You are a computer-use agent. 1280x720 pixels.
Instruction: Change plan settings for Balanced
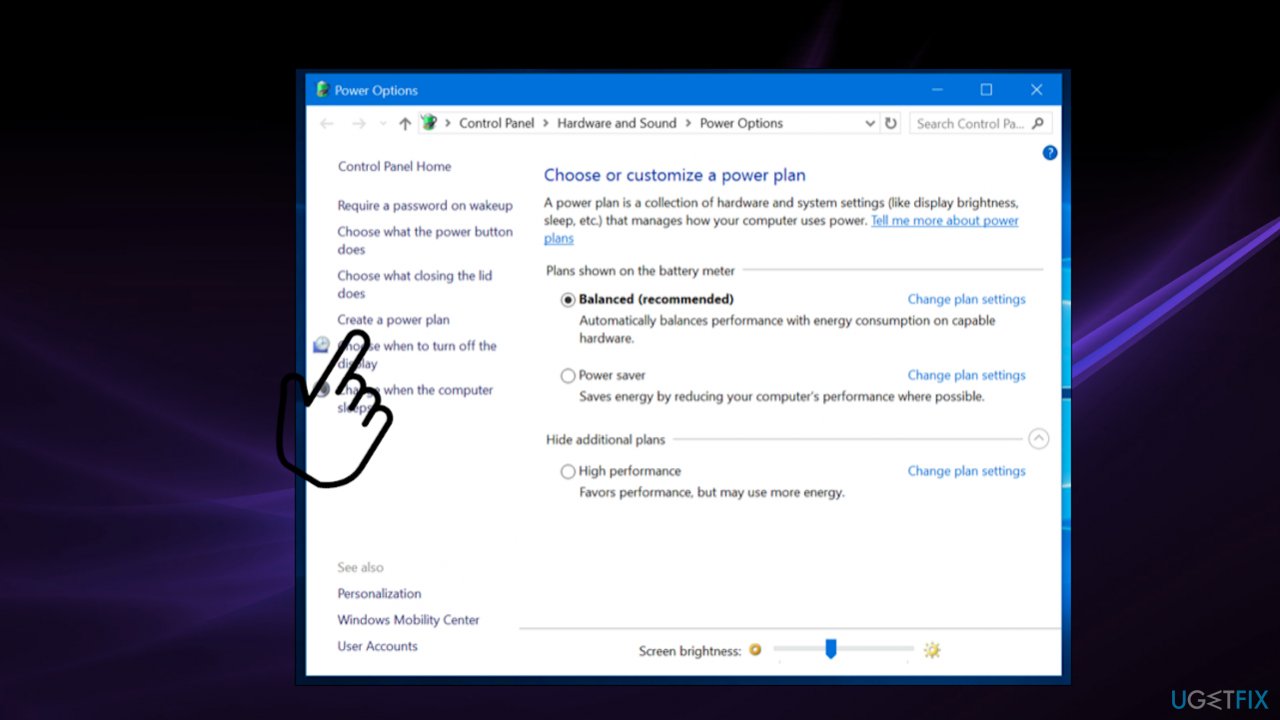966,299
